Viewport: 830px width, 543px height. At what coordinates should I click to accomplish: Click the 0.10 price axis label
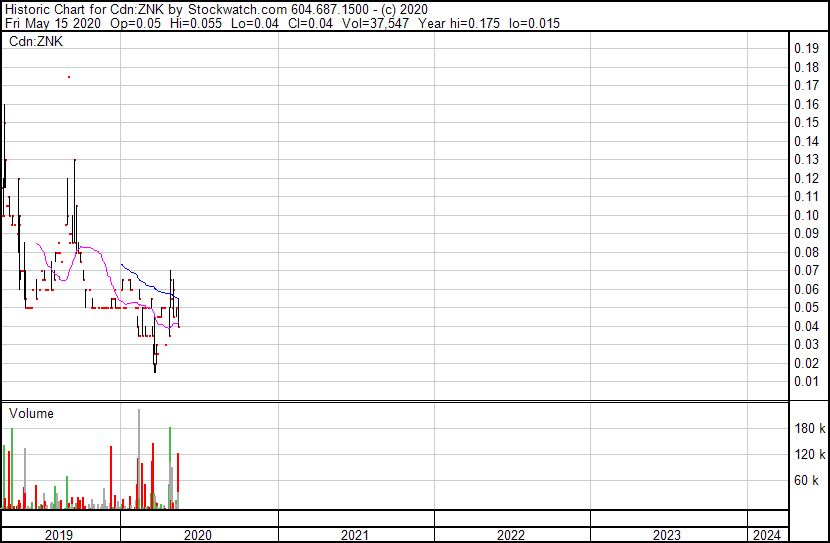[806, 215]
